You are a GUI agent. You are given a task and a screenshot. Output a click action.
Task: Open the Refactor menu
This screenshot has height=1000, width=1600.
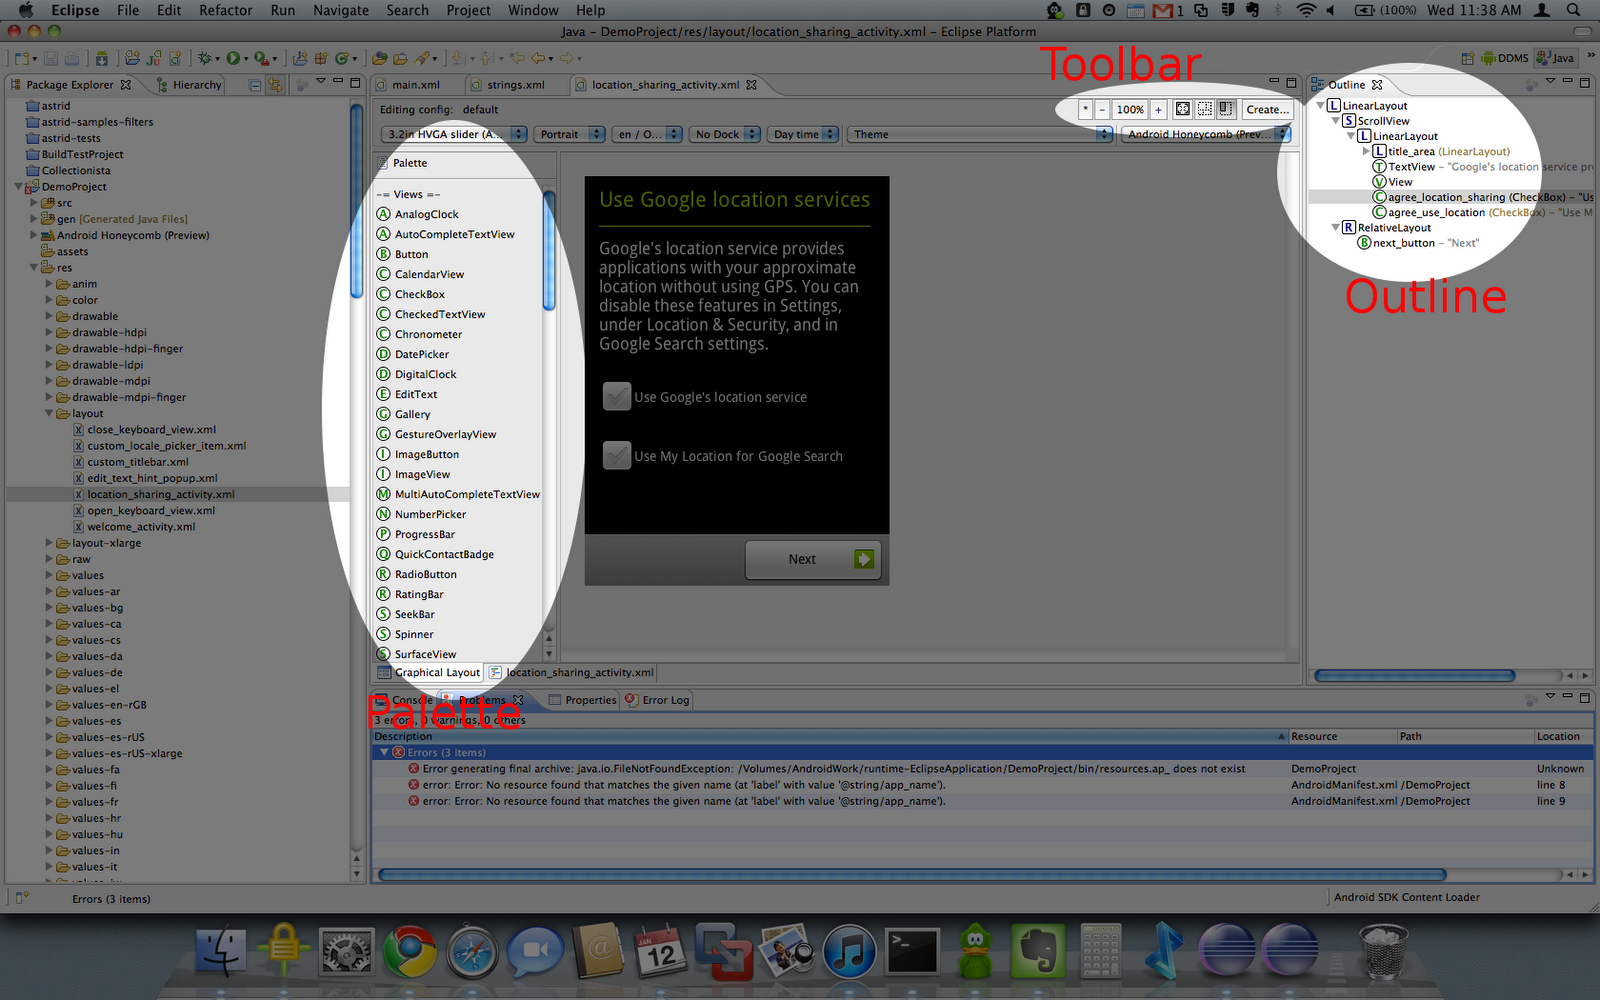pos(226,10)
